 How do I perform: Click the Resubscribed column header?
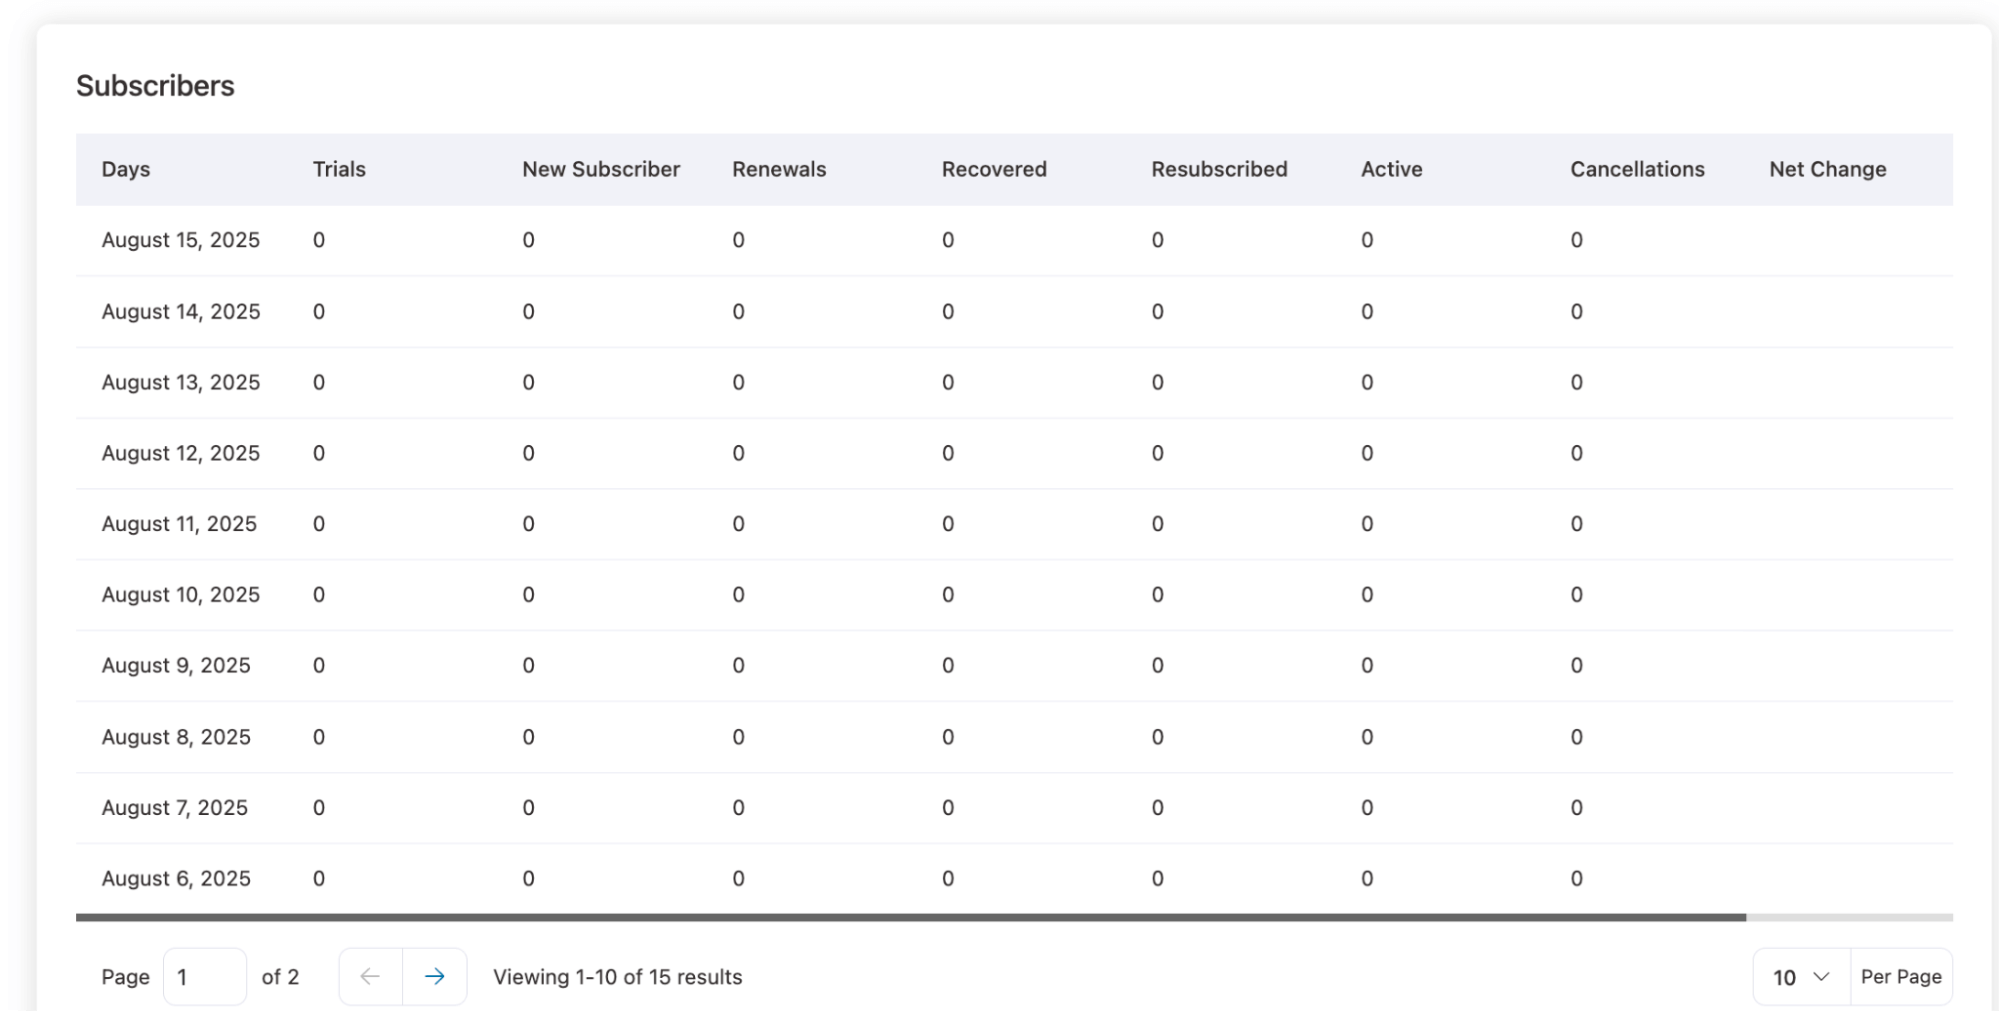click(x=1219, y=169)
